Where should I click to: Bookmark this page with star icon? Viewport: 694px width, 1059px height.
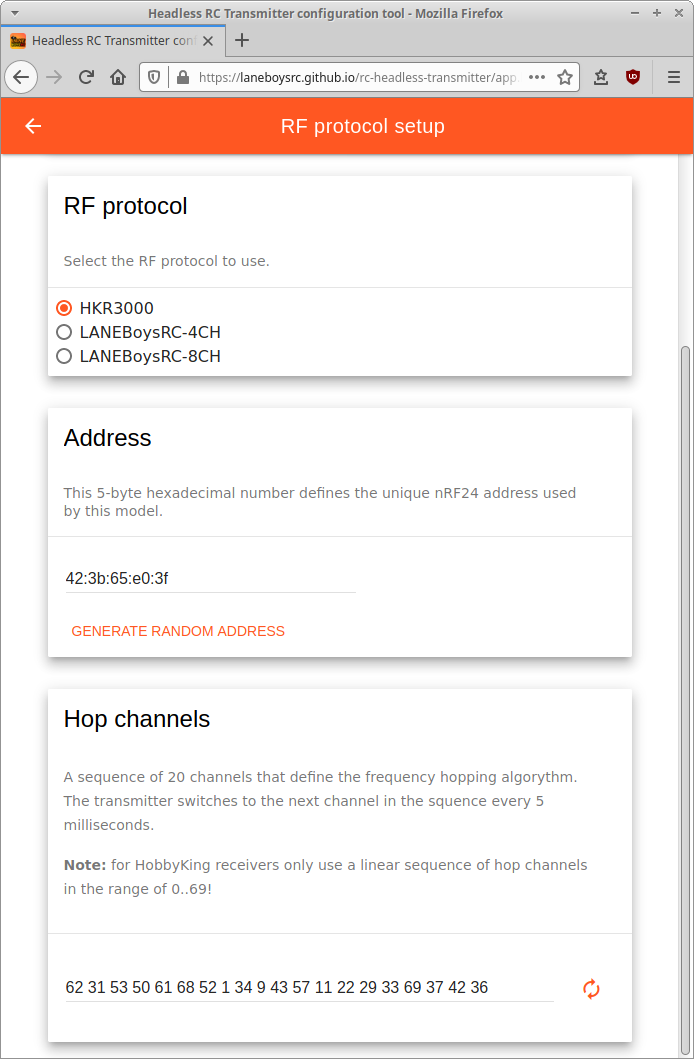click(565, 77)
